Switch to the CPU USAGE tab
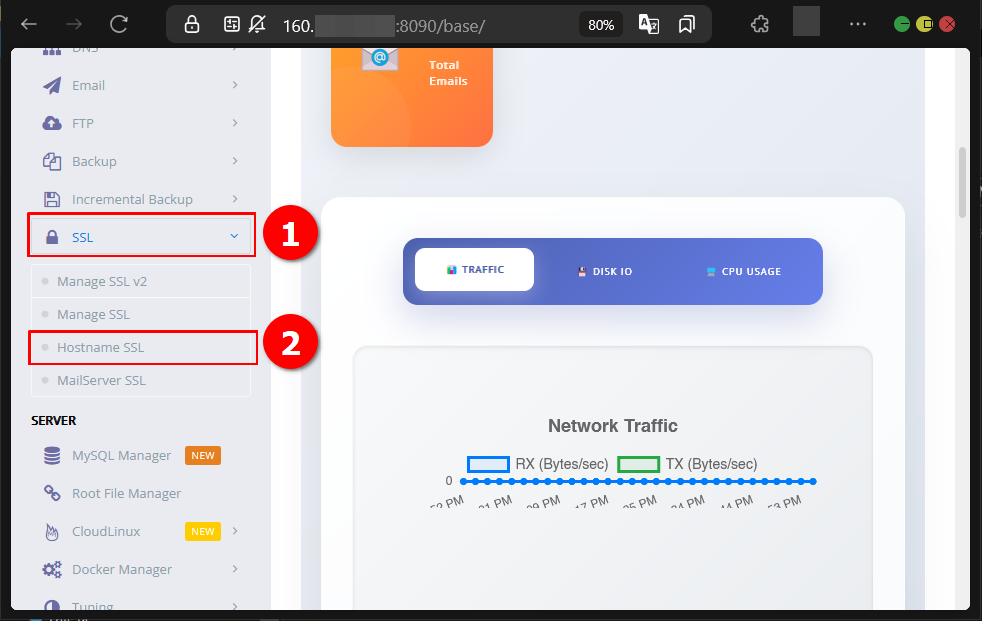The height and width of the screenshot is (621, 982). click(x=743, y=272)
